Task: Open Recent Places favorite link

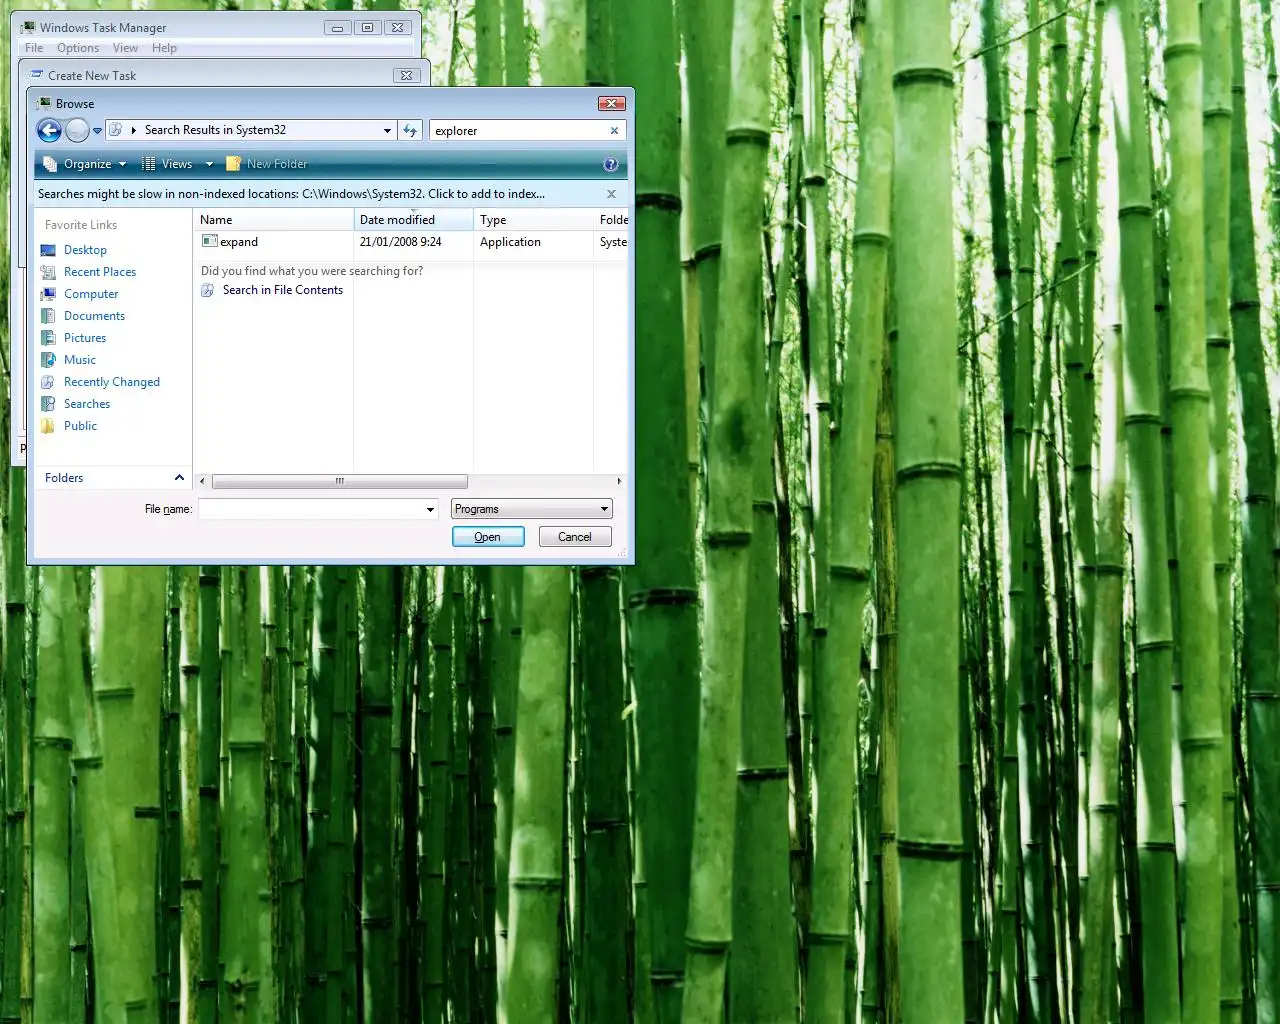Action: tap(100, 272)
